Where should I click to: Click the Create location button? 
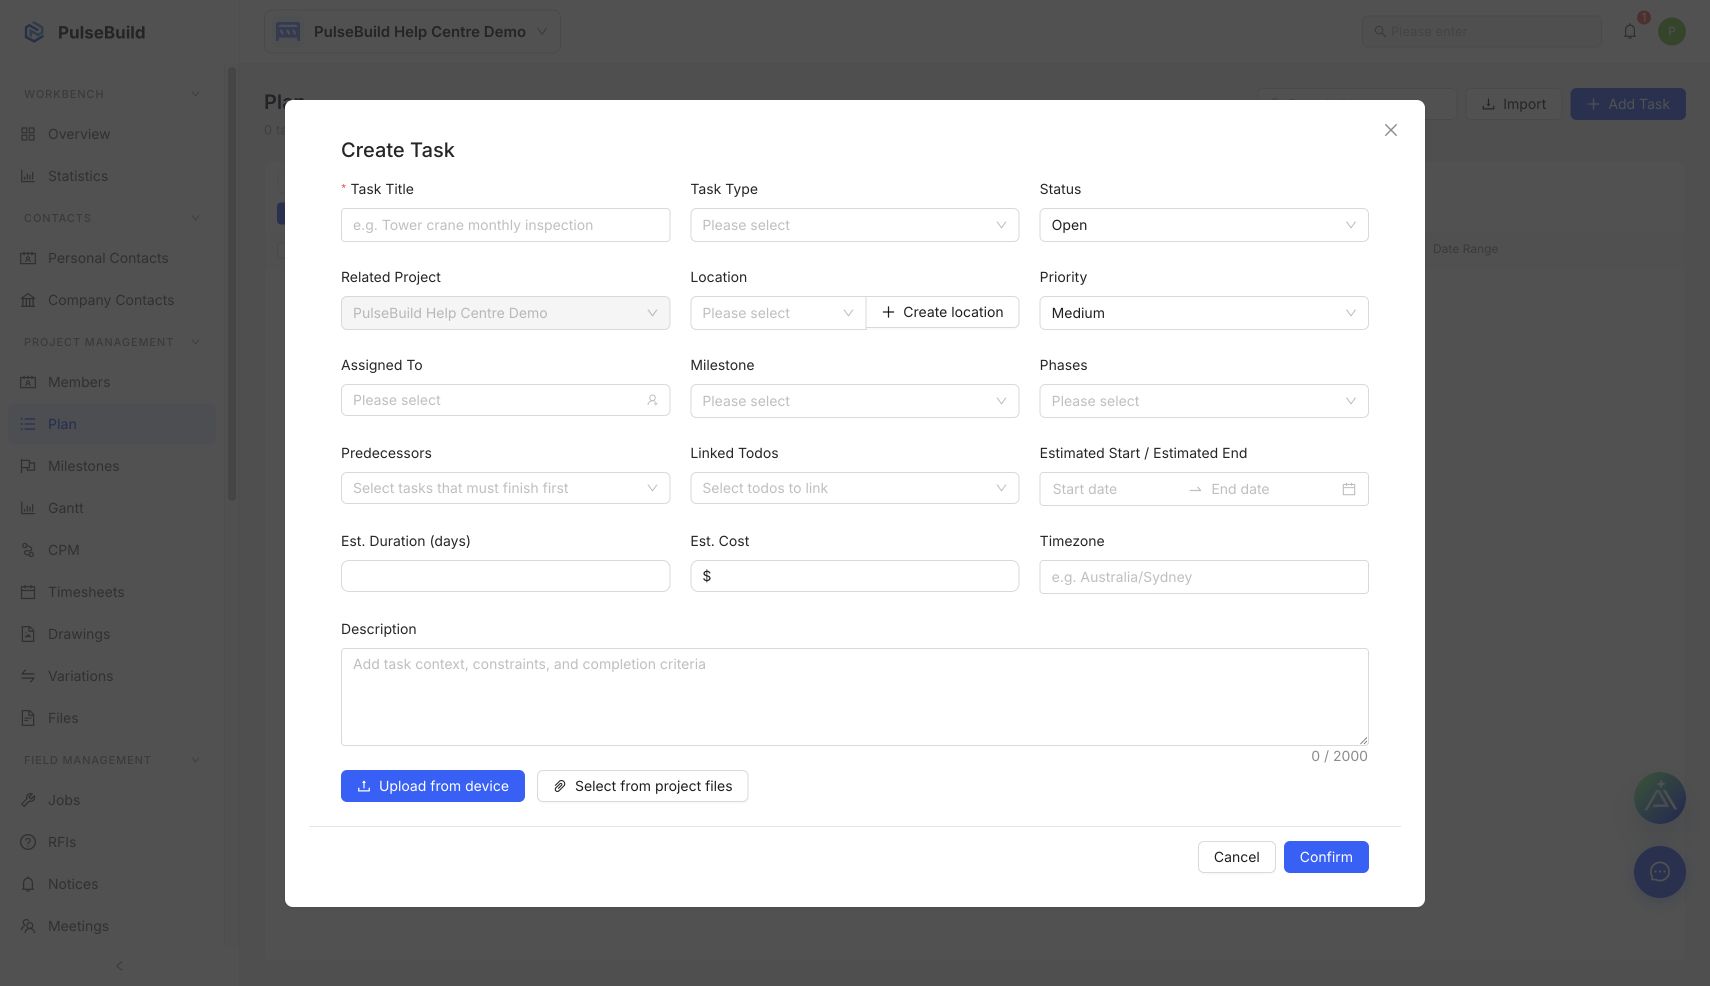click(x=942, y=312)
